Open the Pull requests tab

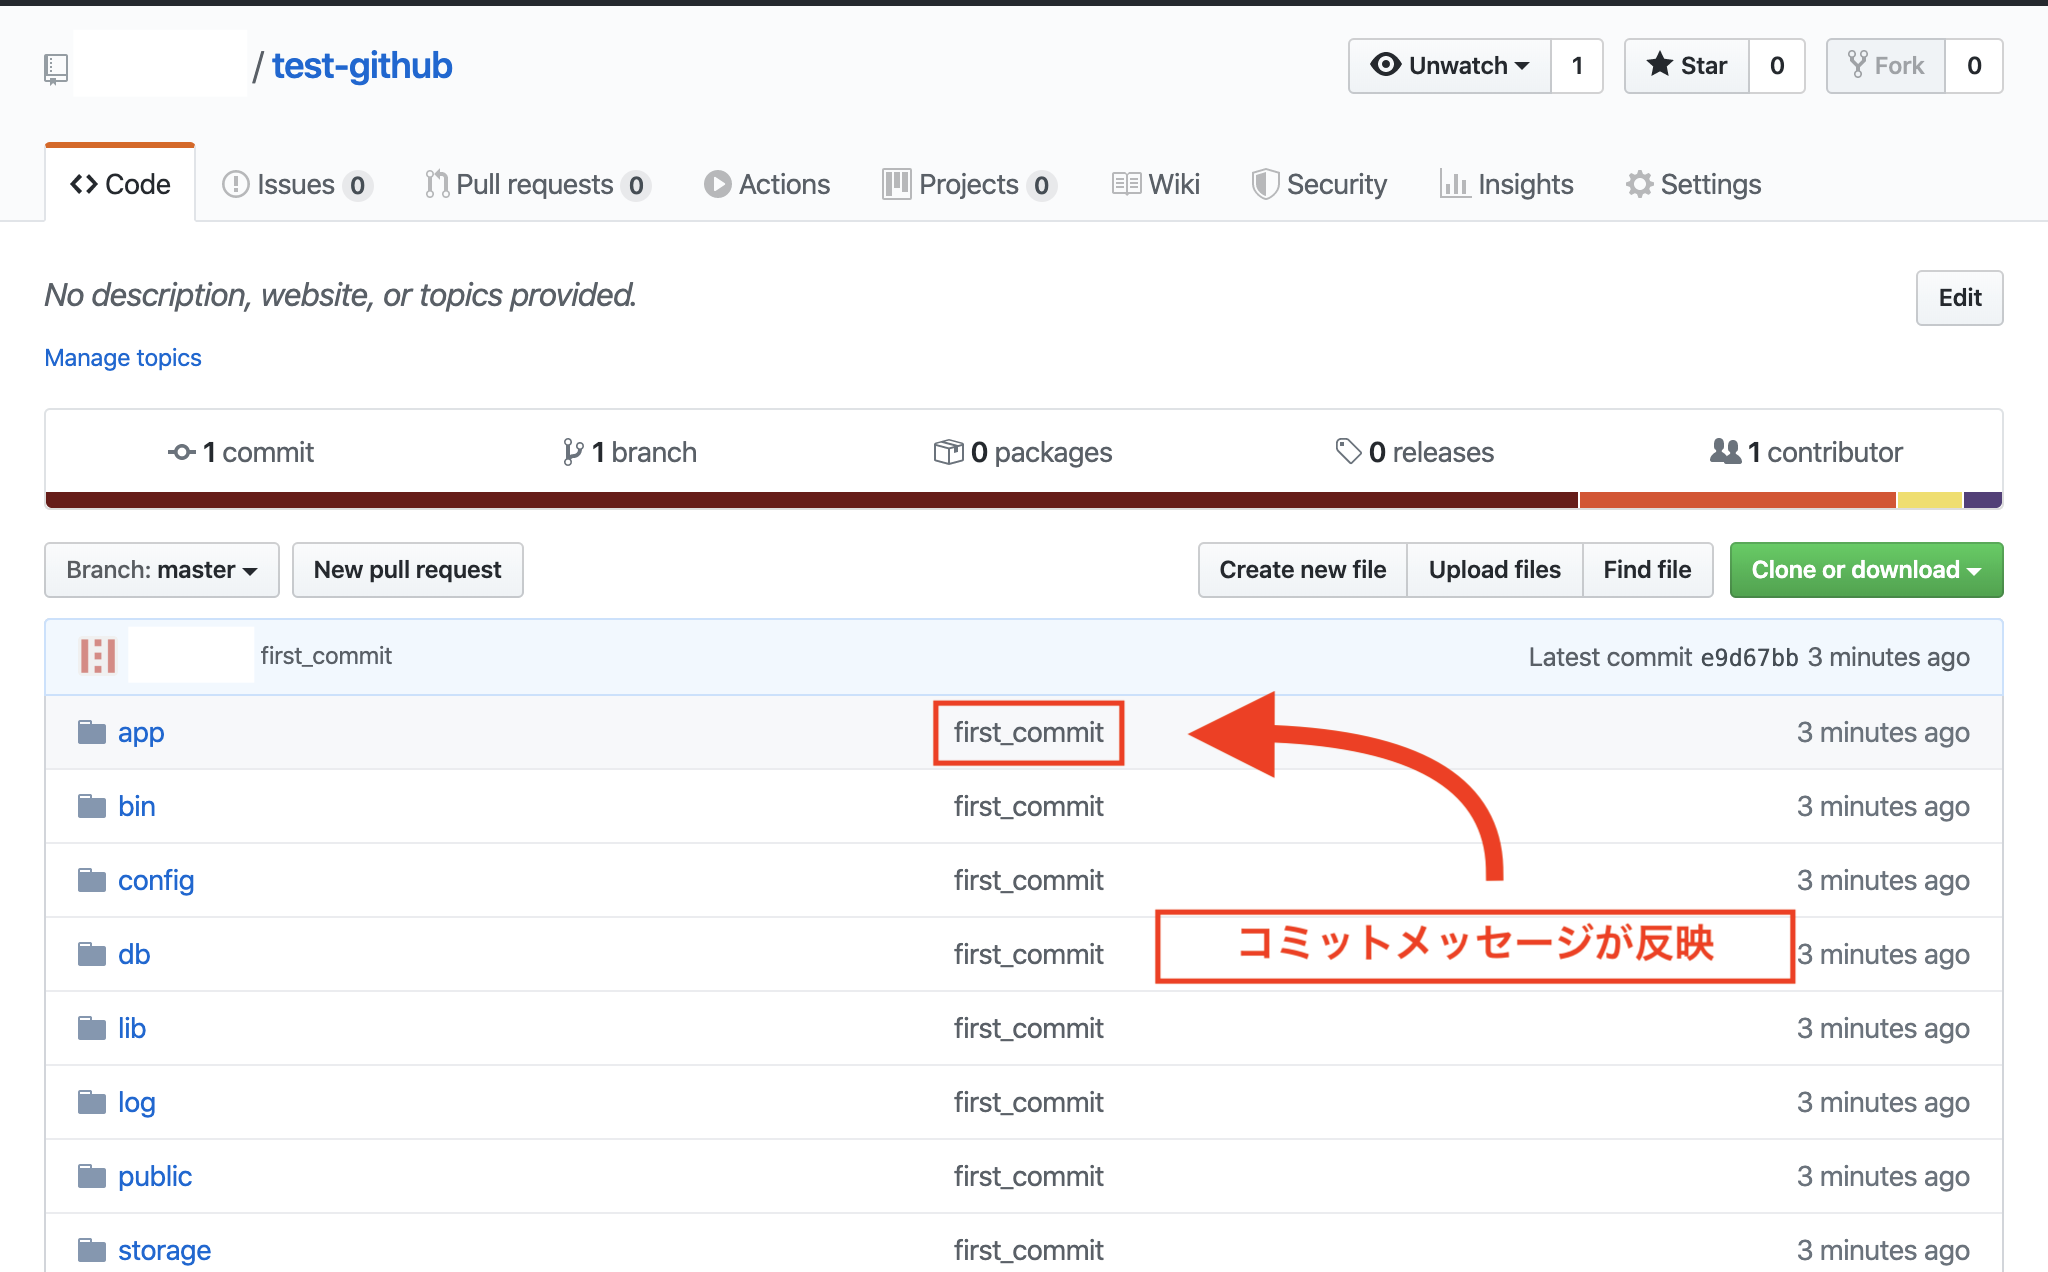[x=536, y=184]
